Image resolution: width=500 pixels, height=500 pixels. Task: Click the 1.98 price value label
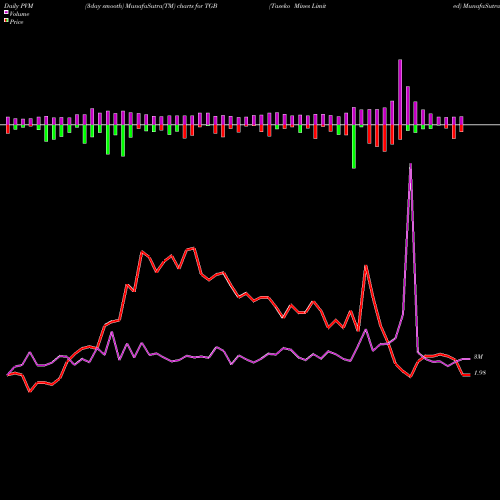(x=480, y=373)
